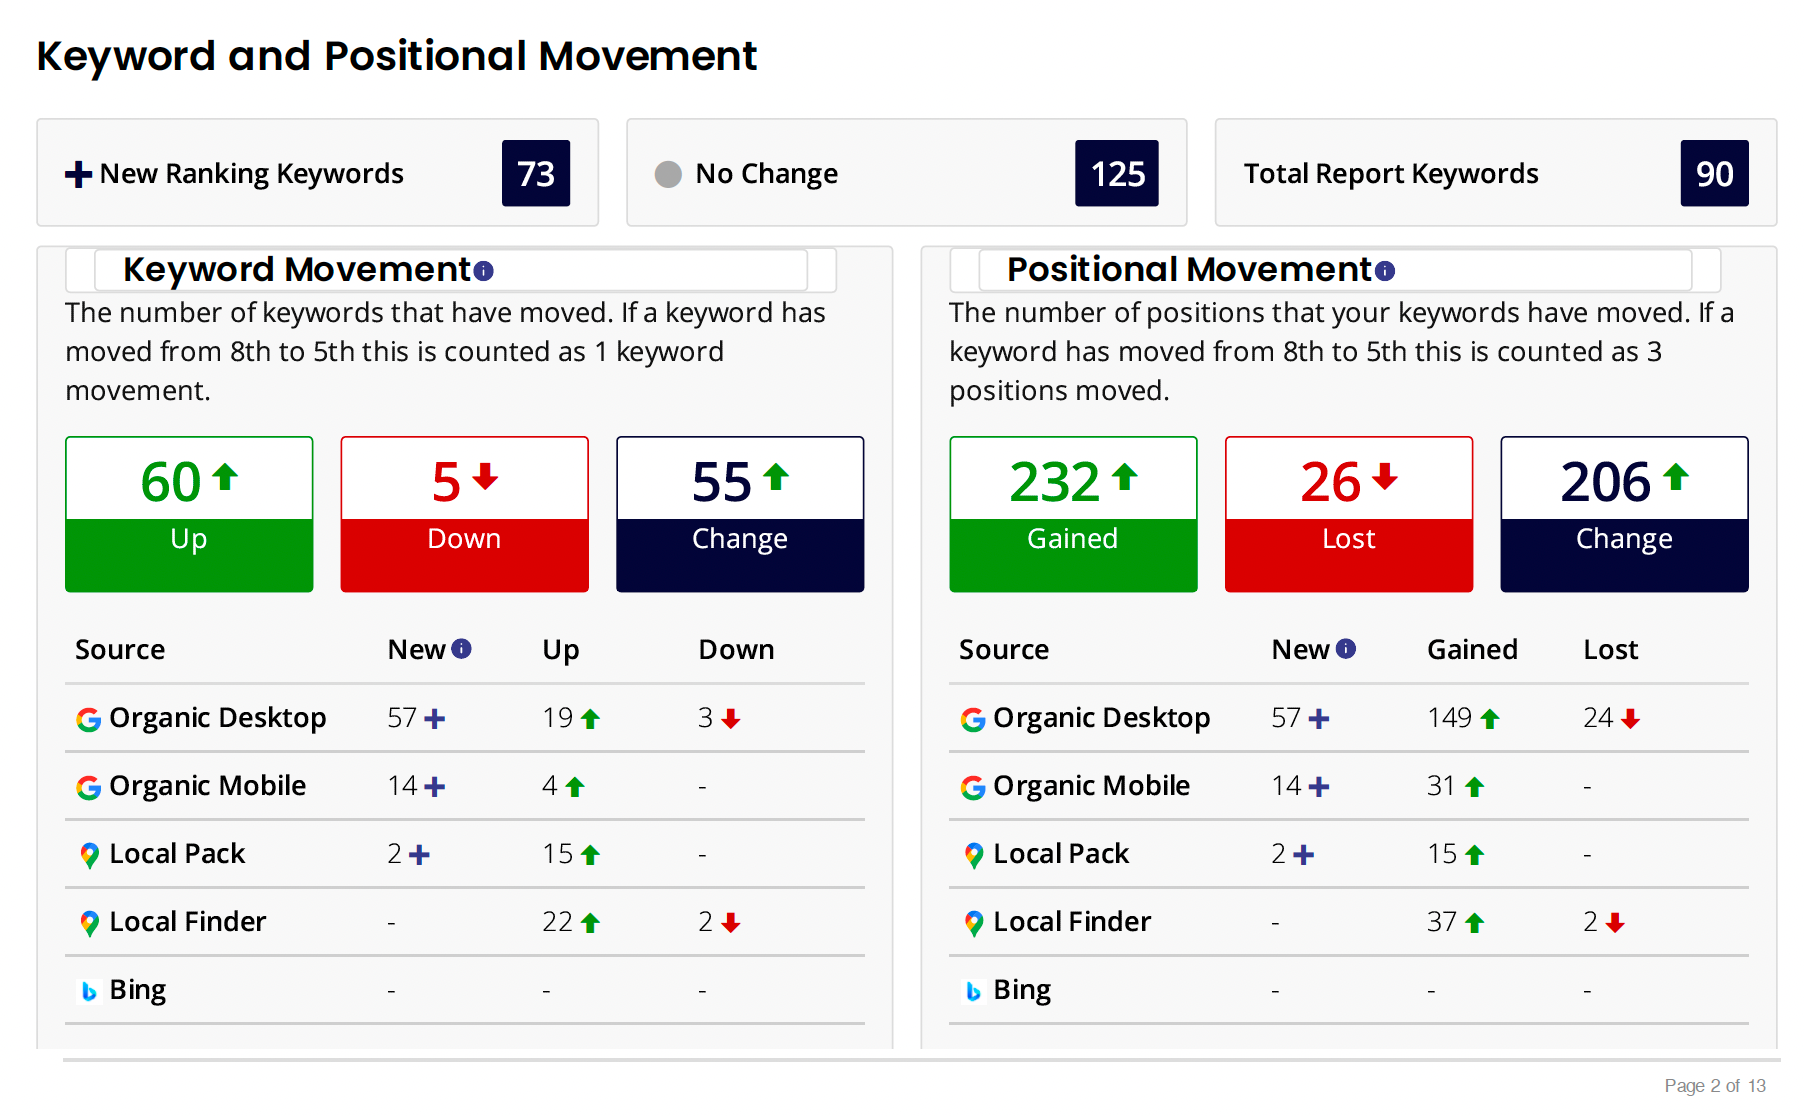Viewport: 1804px width, 1116px height.
Task: Select the red 26 Lost tile
Action: [x=1349, y=514]
